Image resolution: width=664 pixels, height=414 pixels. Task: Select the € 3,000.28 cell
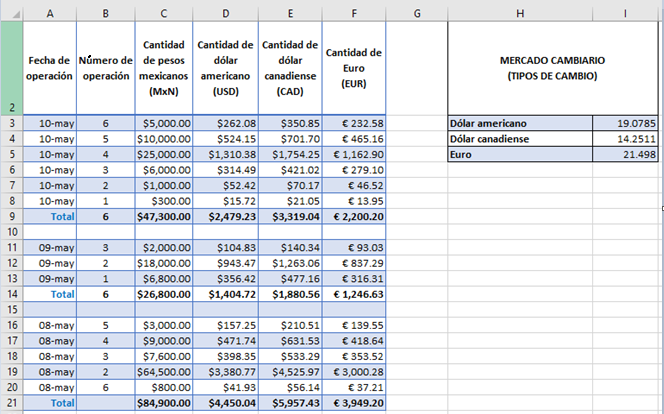(x=354, y=372)
